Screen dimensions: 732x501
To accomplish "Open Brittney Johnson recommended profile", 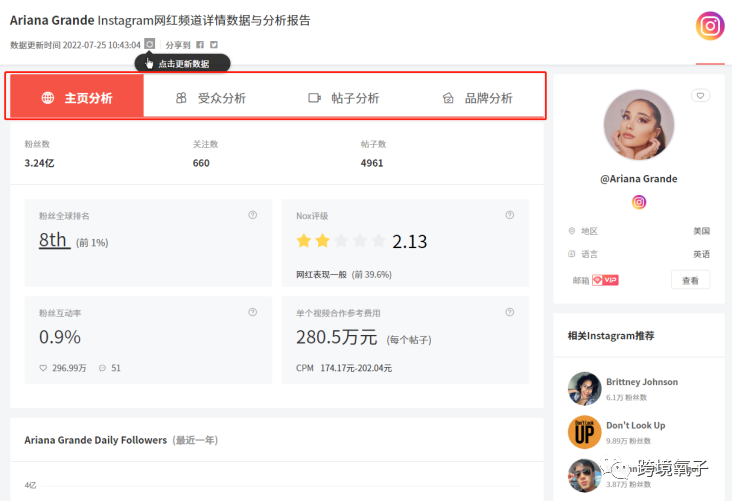I will (642, 382).
